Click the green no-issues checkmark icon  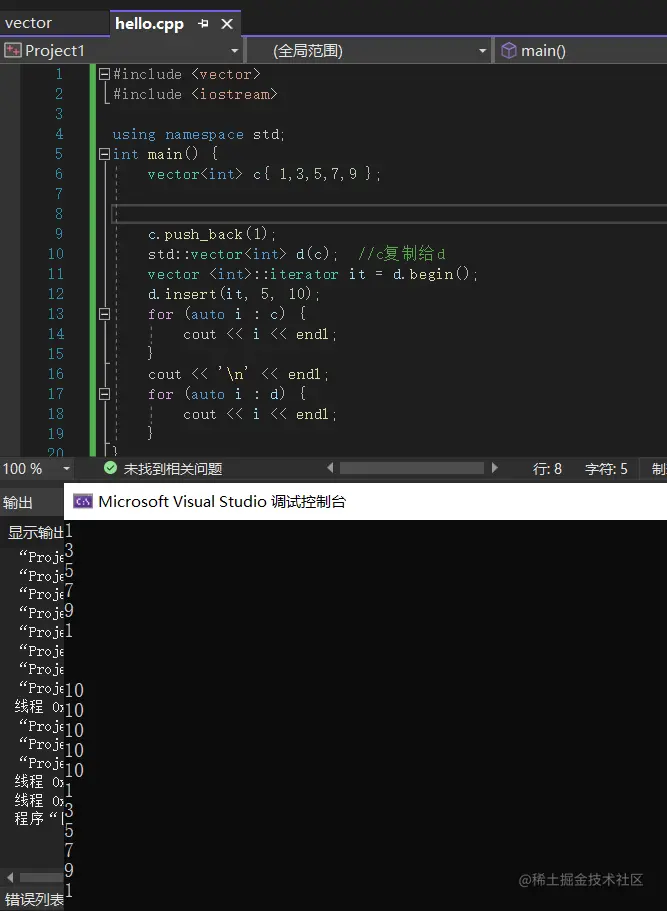point(110,468)
